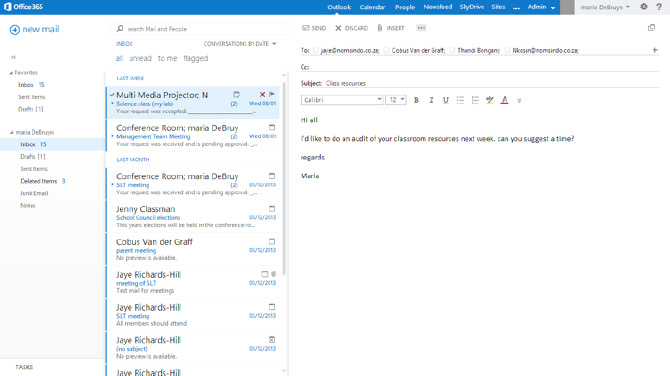Click the Office 365 logo
Screen dimensions: 670x376
(x=24, y=7)
